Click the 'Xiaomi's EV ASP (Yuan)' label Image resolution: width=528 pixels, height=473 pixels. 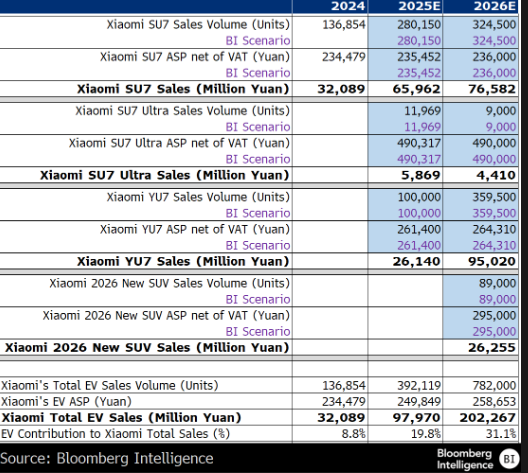point(66,402)
